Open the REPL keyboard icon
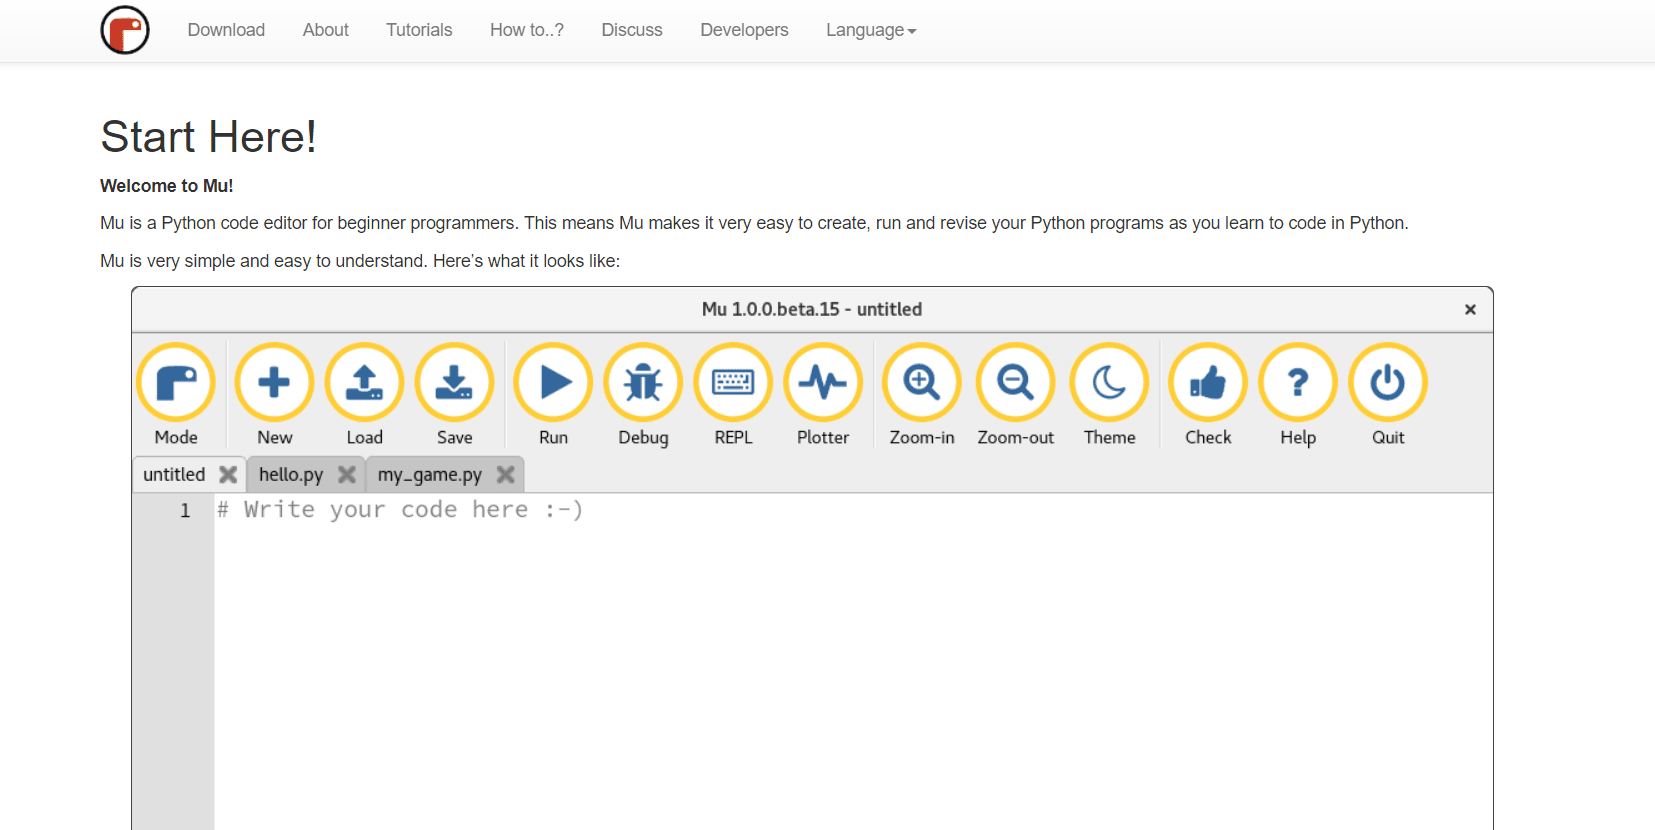Screen dimensions: 1655x830 tap(733, 383)
